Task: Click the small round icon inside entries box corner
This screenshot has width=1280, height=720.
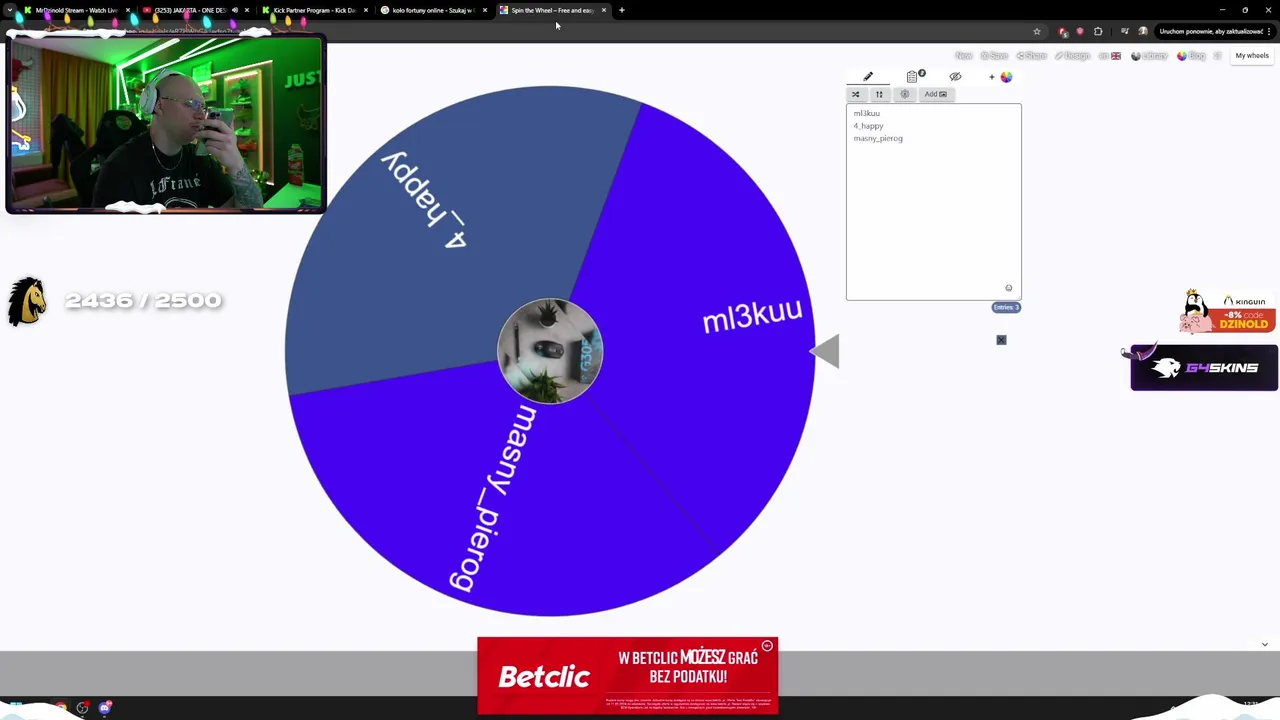Action: [1008, 288]
